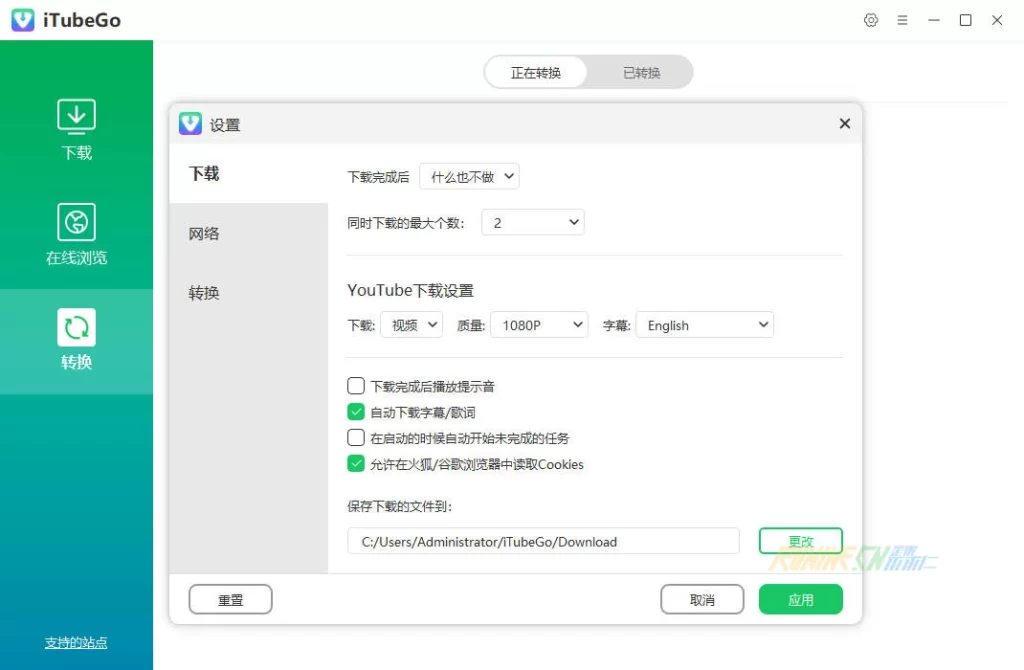Image resolution: width=1024 pixels, height=670 pixels.
Task: Select the Convert icon in the sidebar
Action: pyautogui.click(x=76, y=327)
